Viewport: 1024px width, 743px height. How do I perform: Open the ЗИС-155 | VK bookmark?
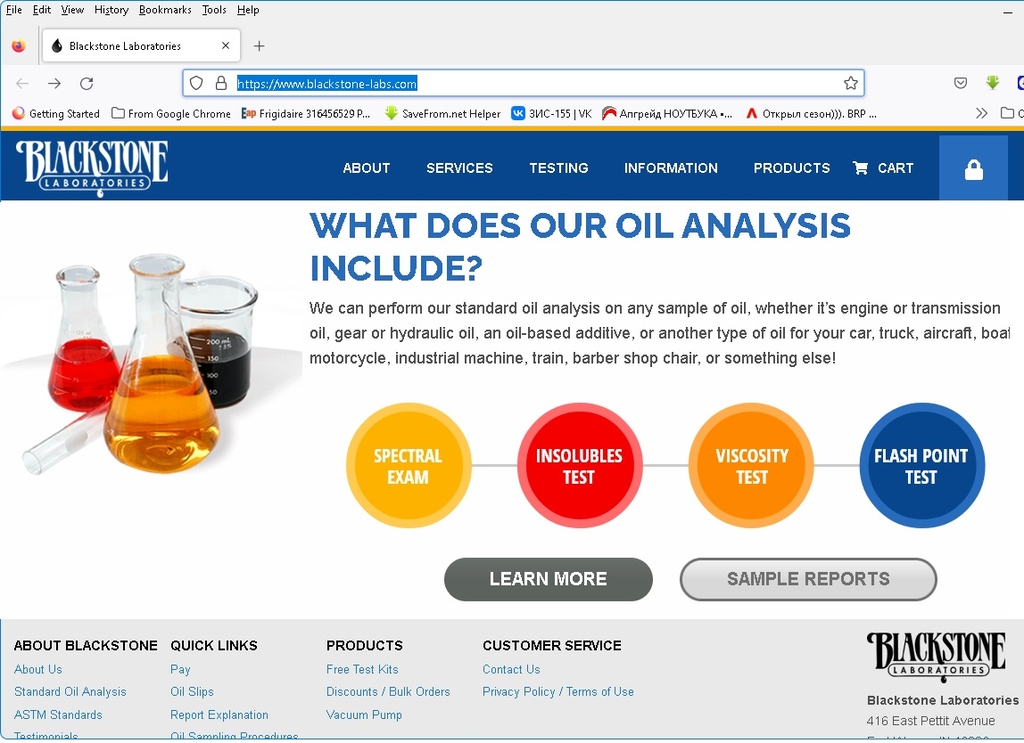point(552,114)
